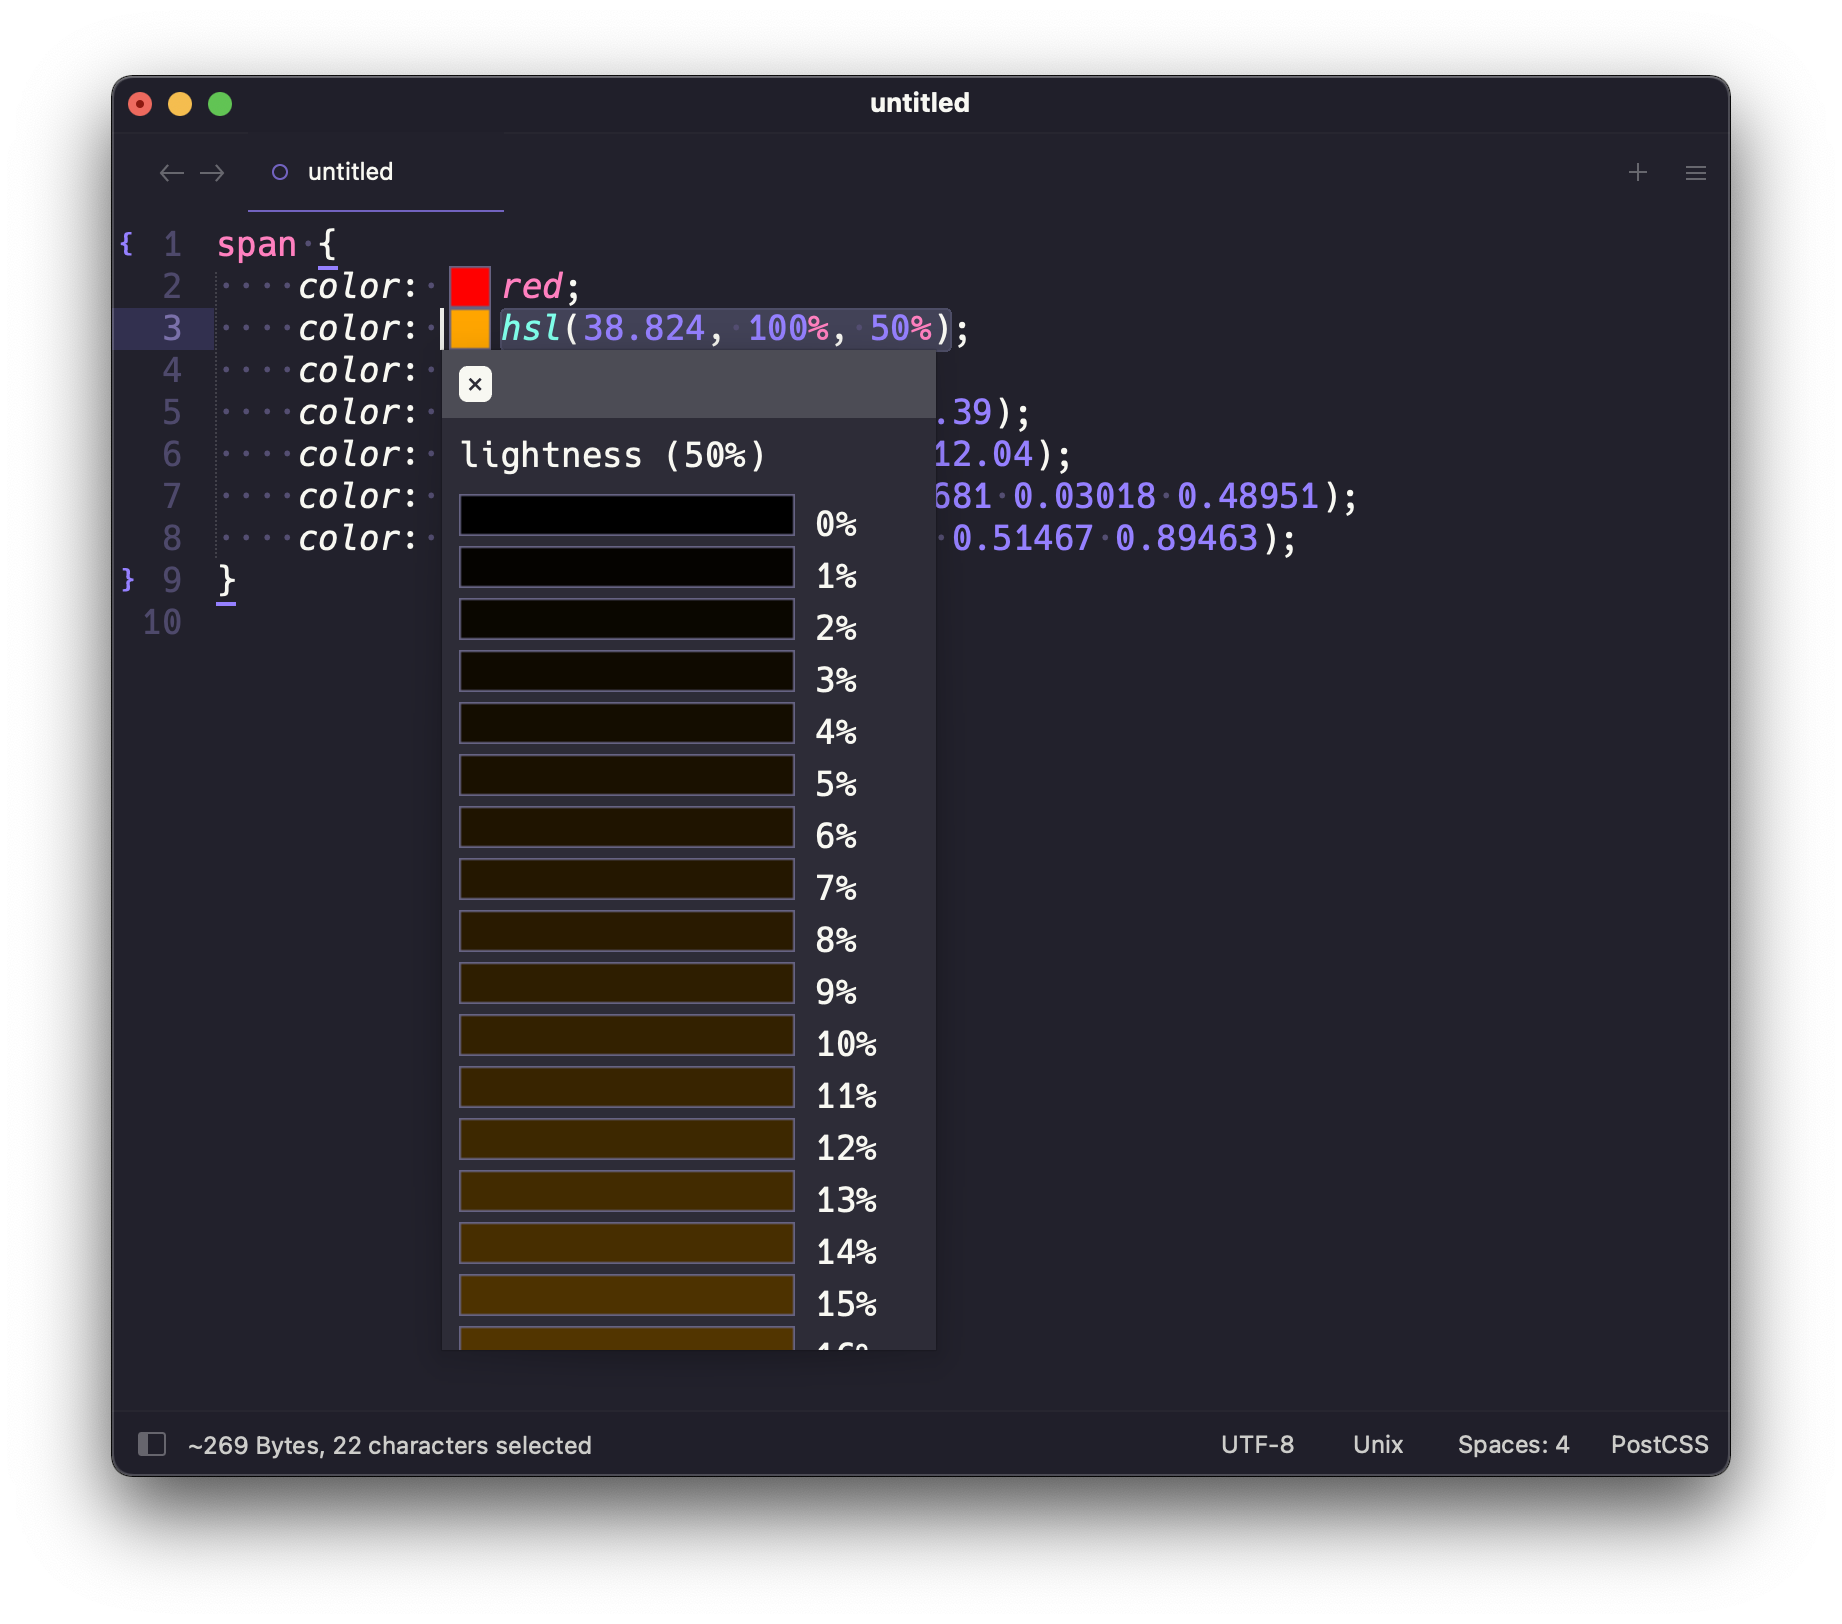Click line number 3 in gutter
Image resolution: width=1842 pixels, height=1624 pixels.
click(172, 328)
